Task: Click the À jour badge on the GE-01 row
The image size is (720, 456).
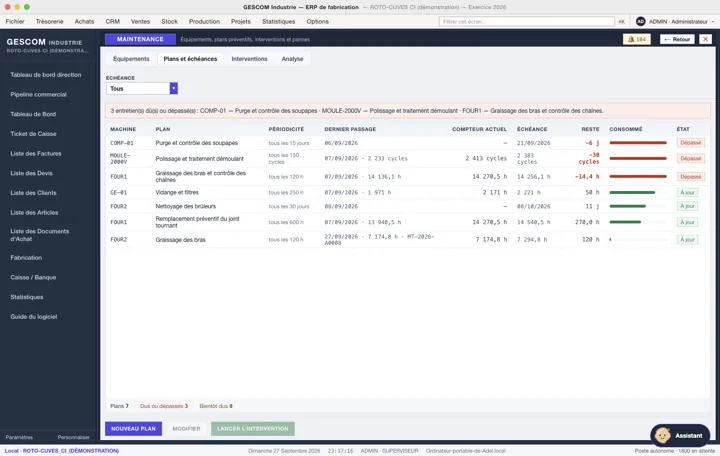Action: click(x=687, y=192)
